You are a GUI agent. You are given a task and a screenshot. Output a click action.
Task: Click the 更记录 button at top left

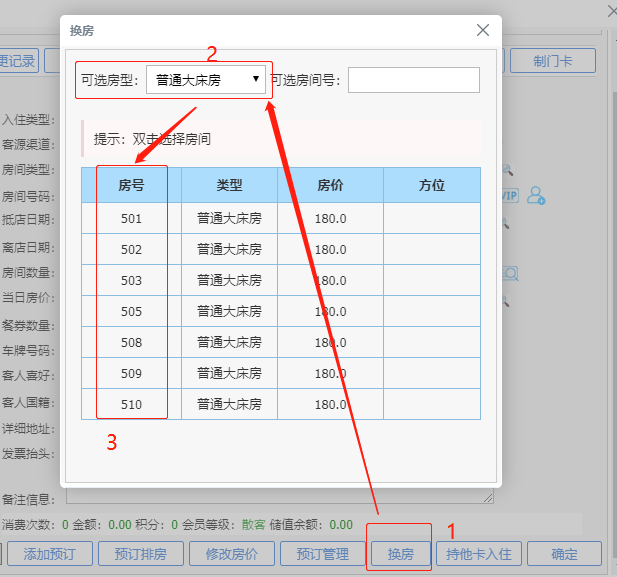pyautogui.click(x=18, y=61)
